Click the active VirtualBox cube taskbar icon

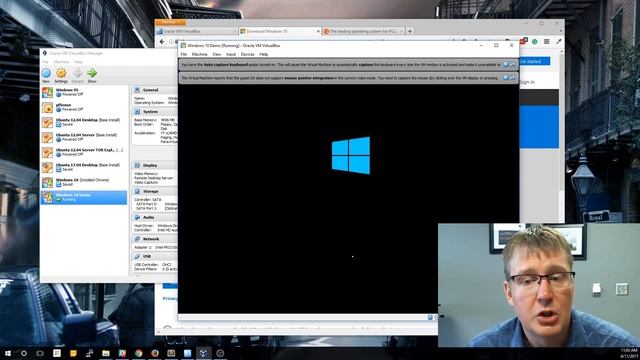(203, 353)
